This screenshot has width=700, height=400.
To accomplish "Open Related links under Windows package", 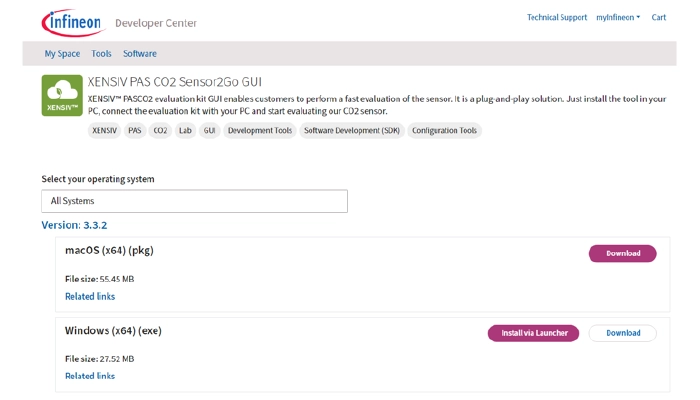I will (90, 376).
